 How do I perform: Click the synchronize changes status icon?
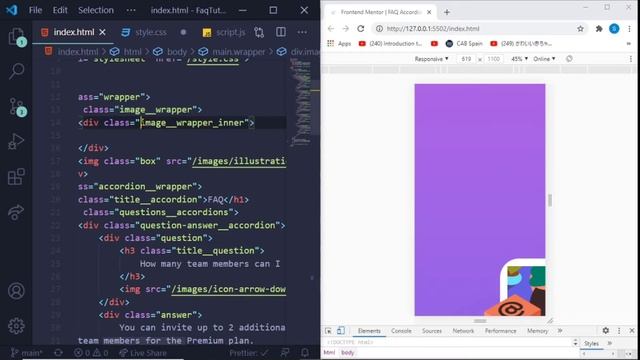click(58, 353)
